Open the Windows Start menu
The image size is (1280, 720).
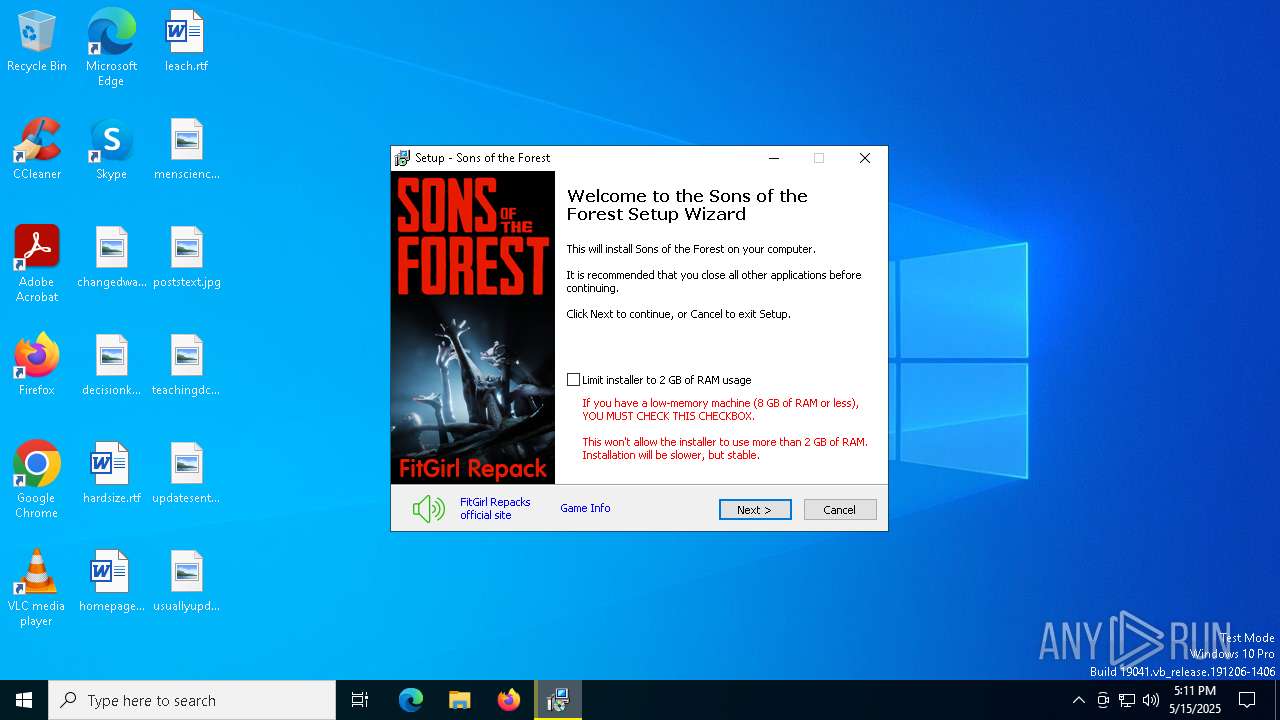point(24,700)
